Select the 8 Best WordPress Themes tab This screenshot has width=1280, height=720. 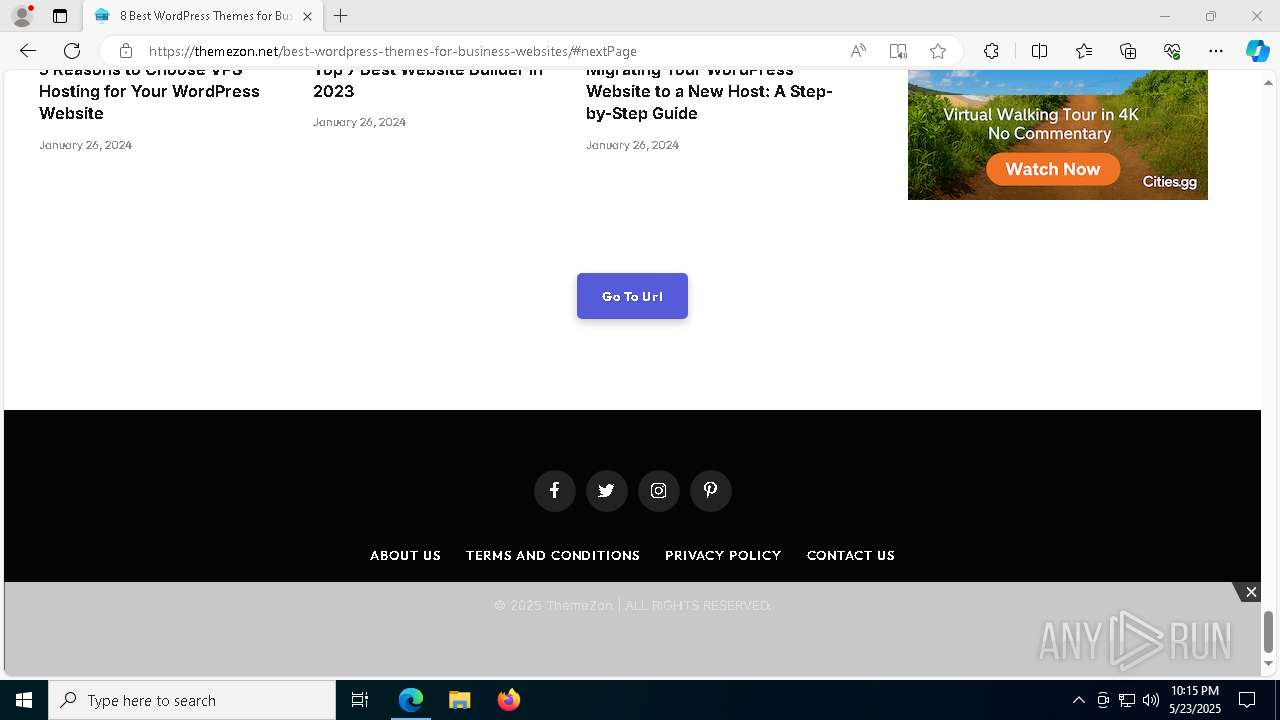pyautogui.click(x=204, y=16)
